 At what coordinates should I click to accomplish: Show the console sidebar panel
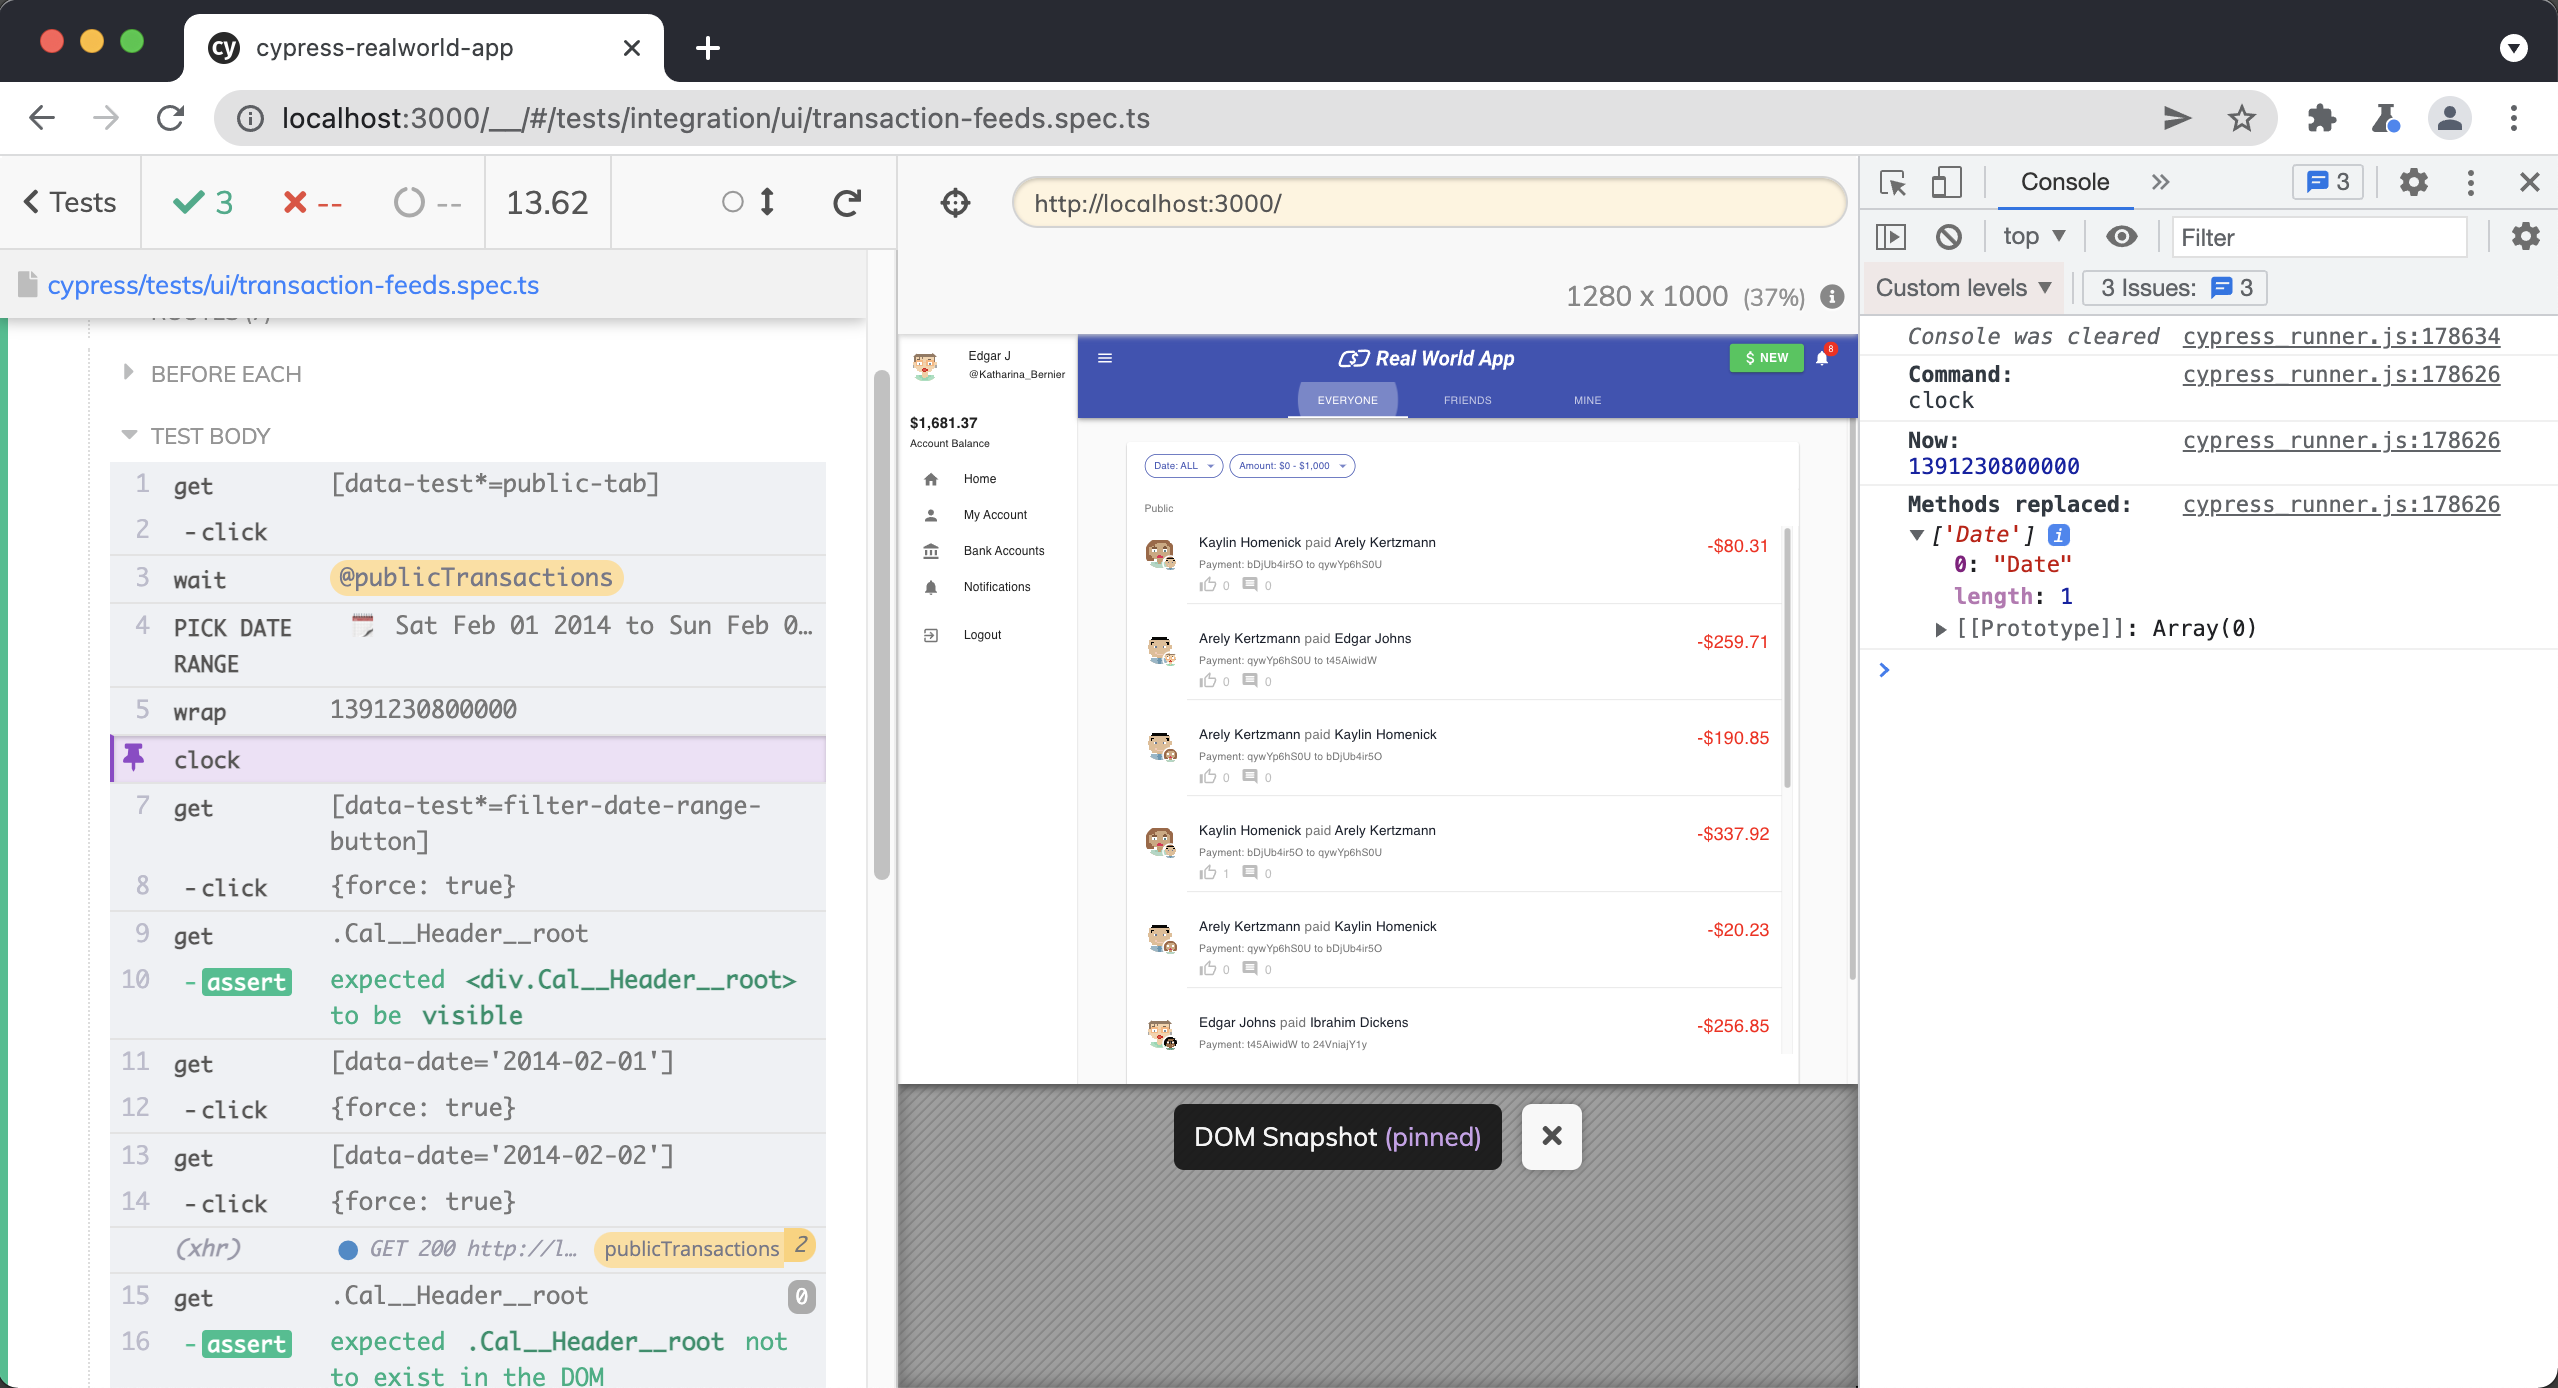click(x=1891, y=236)
